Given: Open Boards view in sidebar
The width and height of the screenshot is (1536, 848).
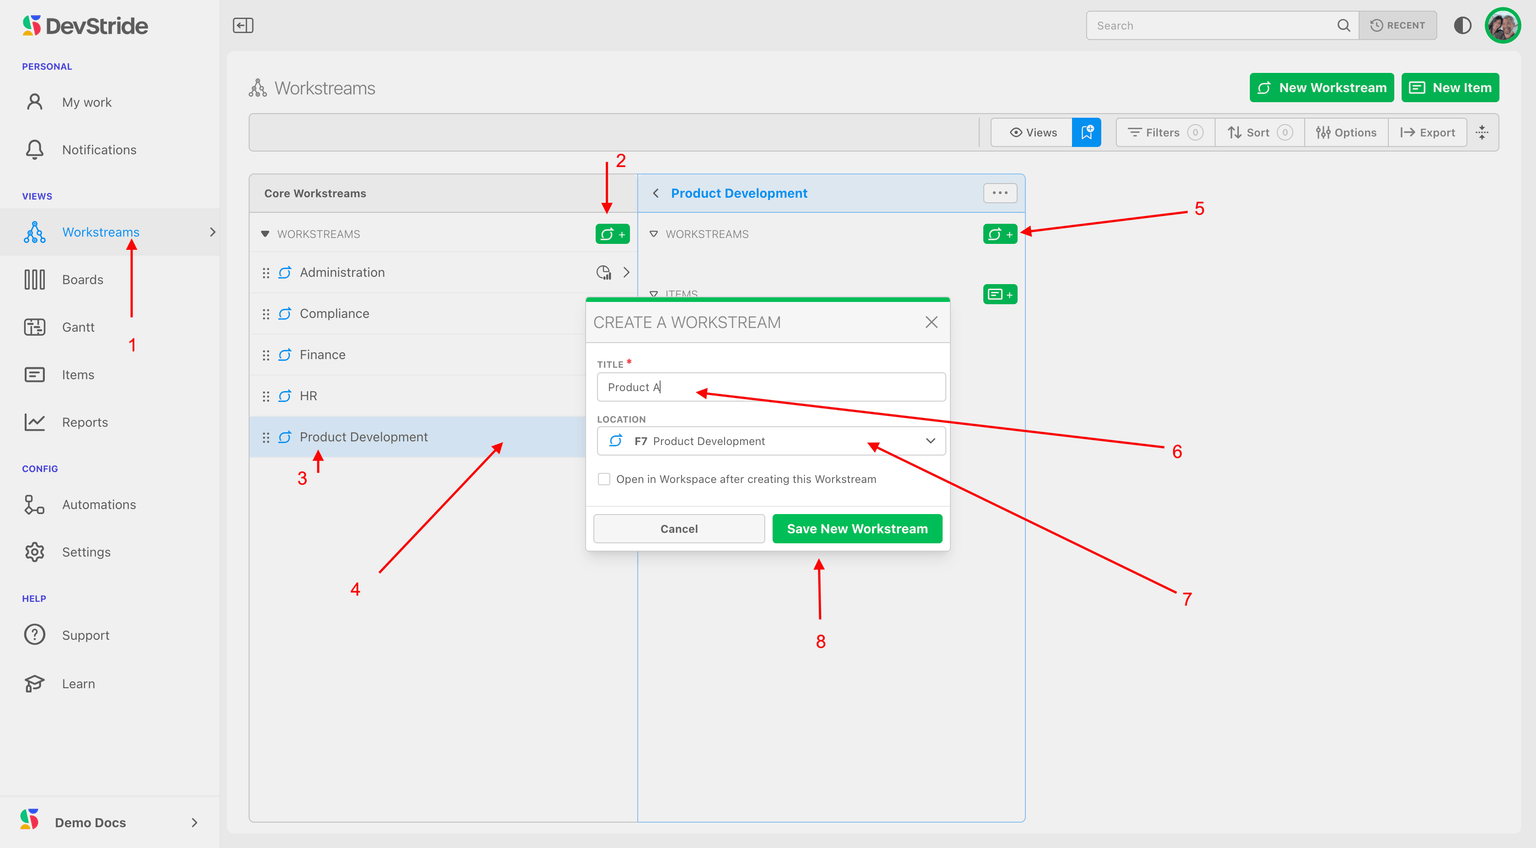Looking at the screenshot, I should [x=82, y=280].
